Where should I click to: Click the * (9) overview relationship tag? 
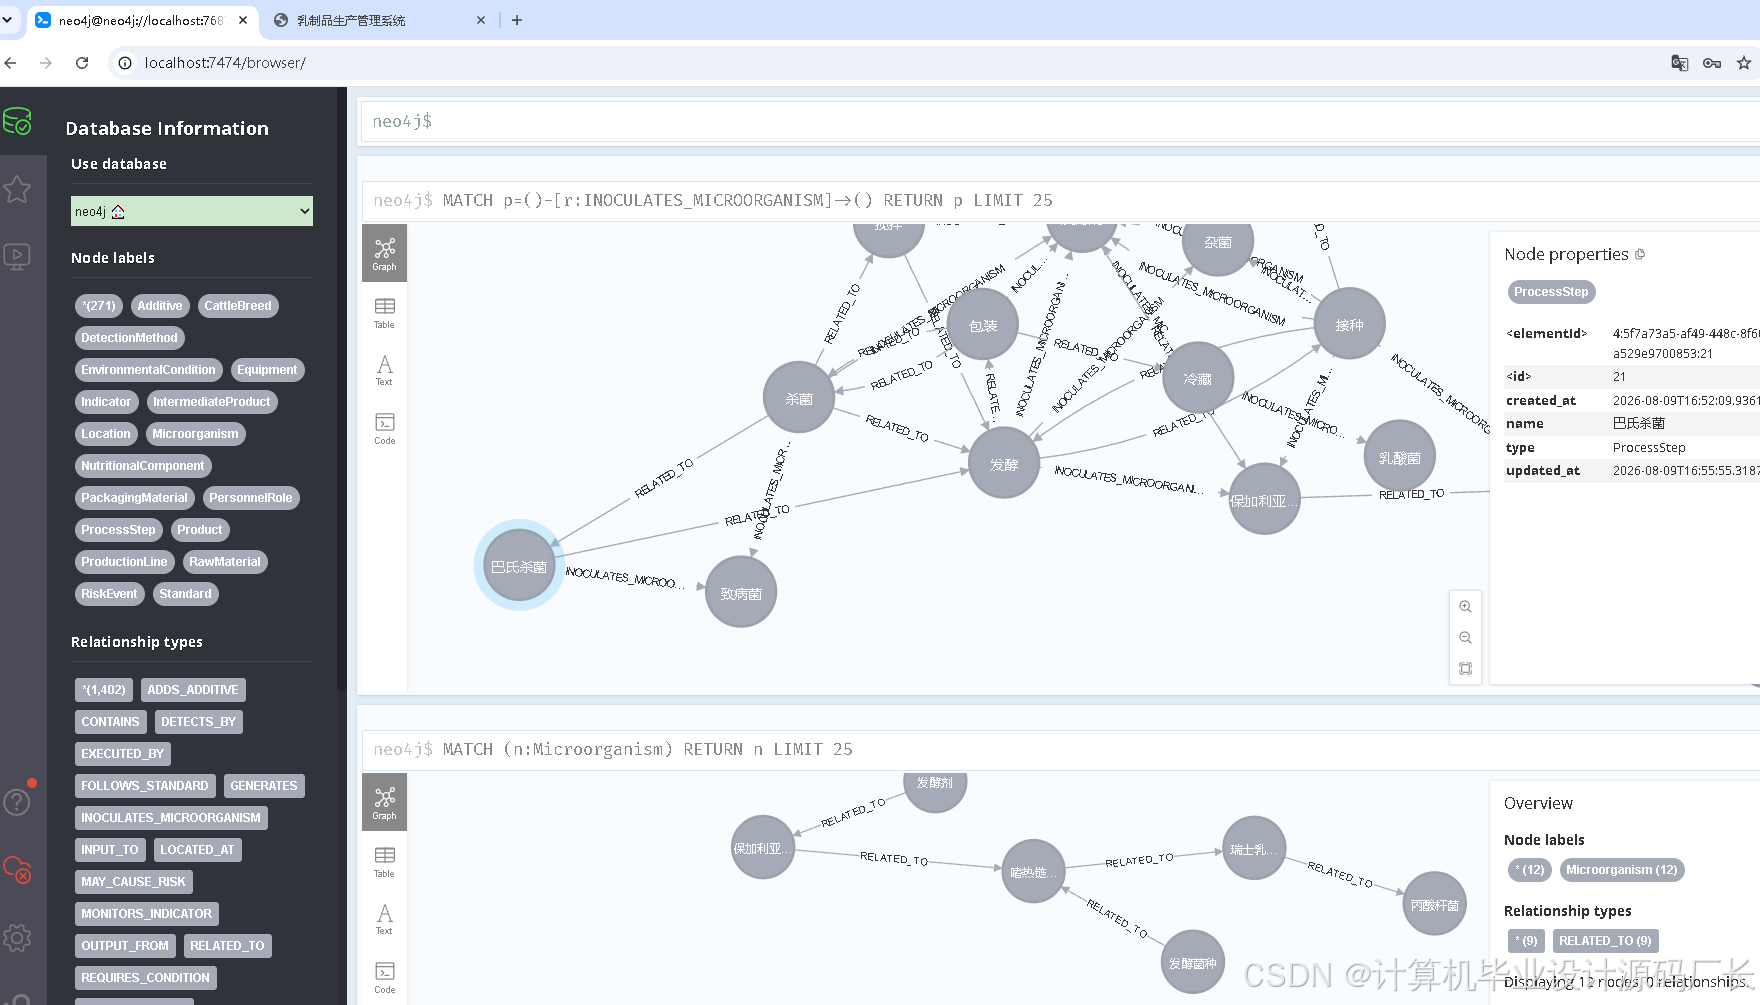(x=1526, y=941)
